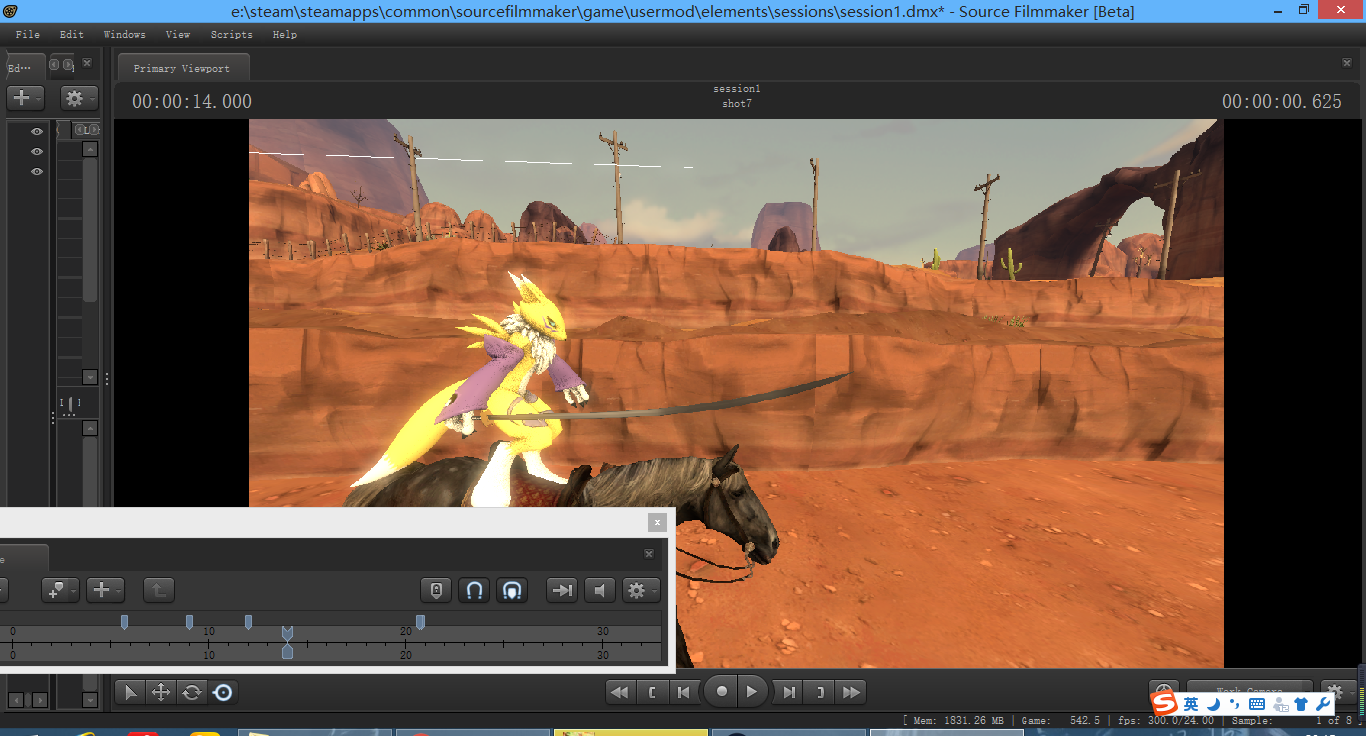Screen dimensions: 1366x736
Task: Hide the third item using its eye icon
Action: [x=37, y=172]
